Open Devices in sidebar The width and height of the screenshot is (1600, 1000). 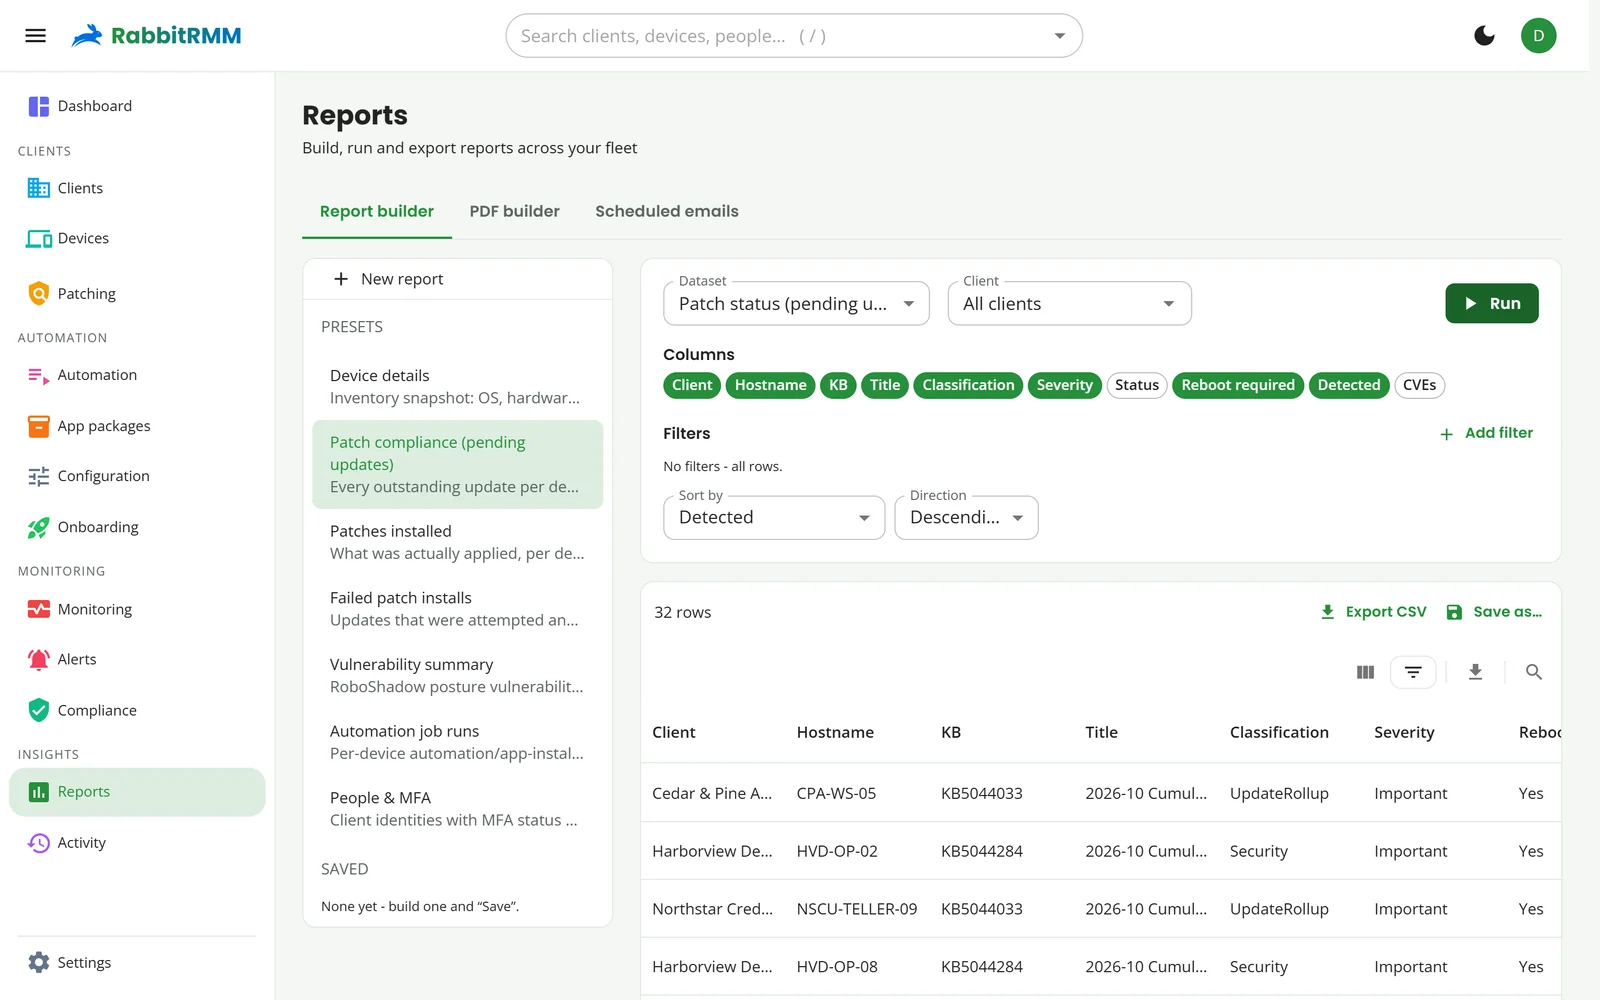(137, 238)
